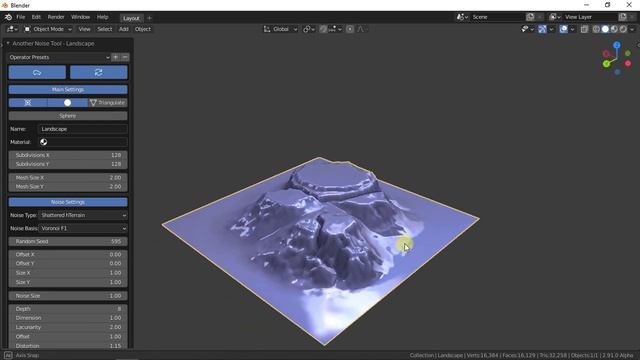
Task: Click the transform pivot point icon
Action: point(309,29)
